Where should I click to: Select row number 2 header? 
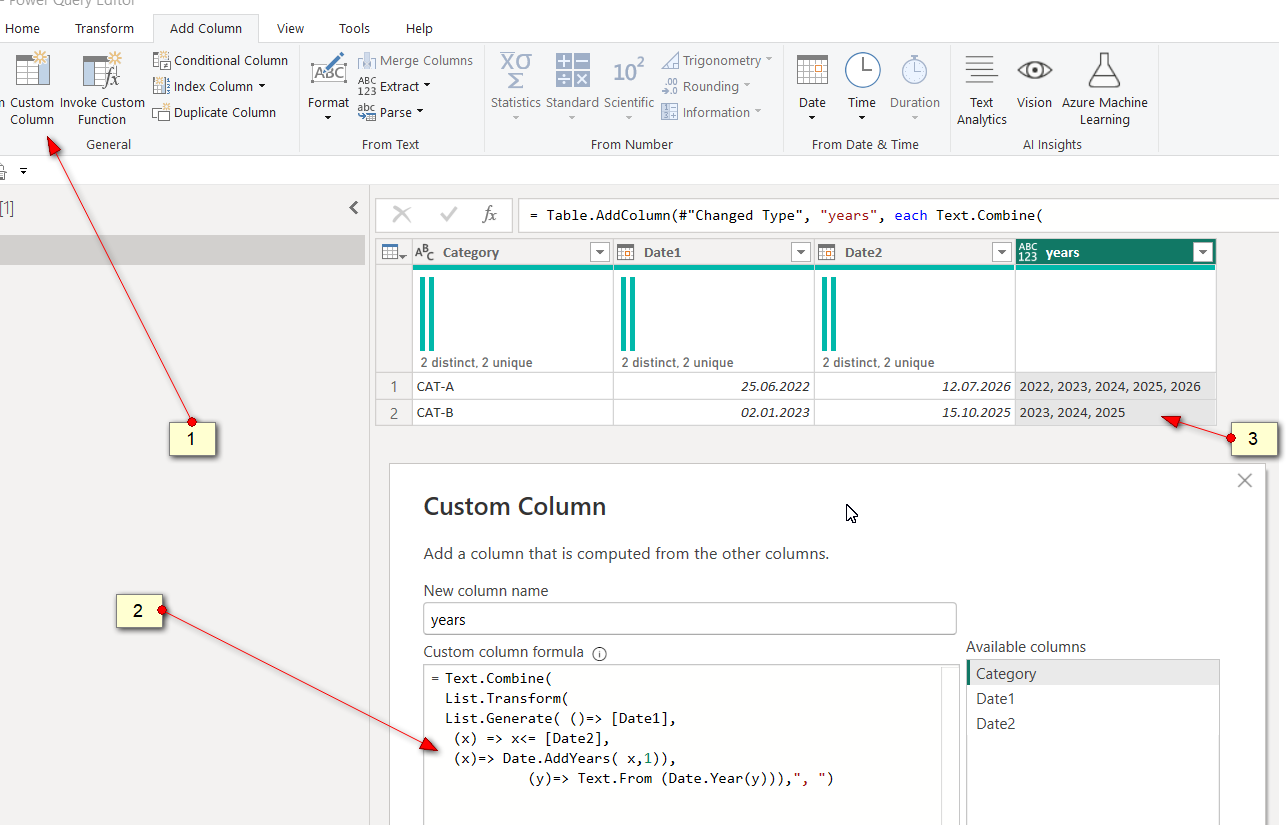point(394,412)
